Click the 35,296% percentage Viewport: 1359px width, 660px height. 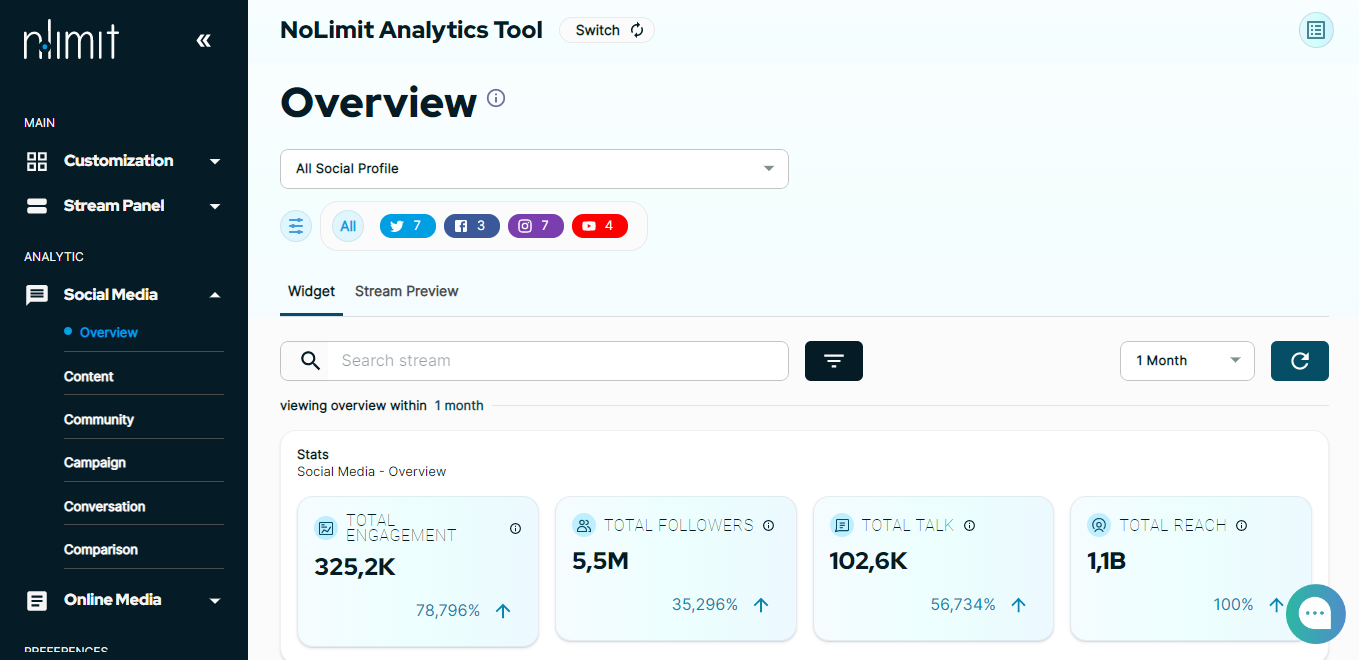[705, 605]
